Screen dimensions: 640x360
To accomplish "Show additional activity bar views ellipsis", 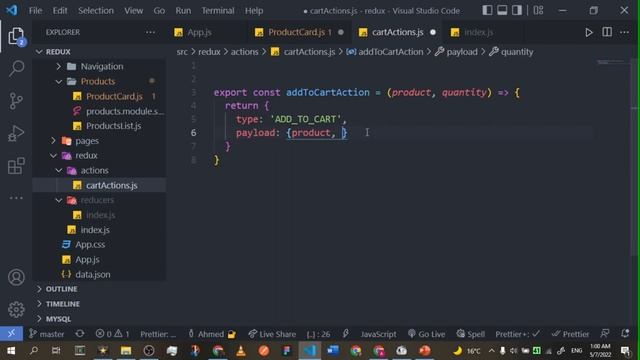I will point(16,198).
